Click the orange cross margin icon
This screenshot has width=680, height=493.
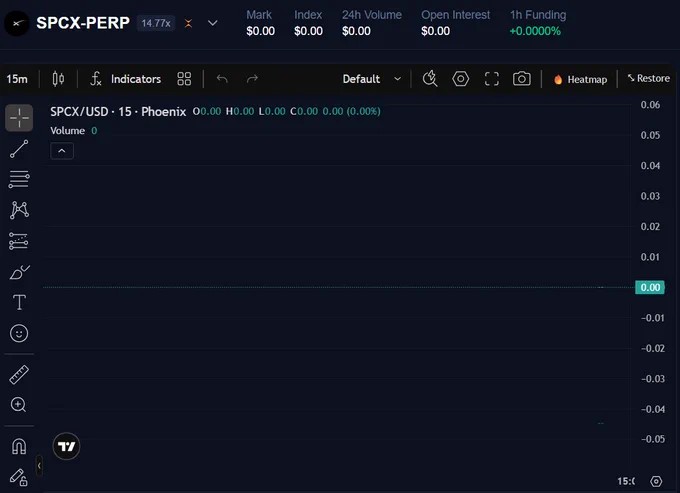[x=188, y=23]
